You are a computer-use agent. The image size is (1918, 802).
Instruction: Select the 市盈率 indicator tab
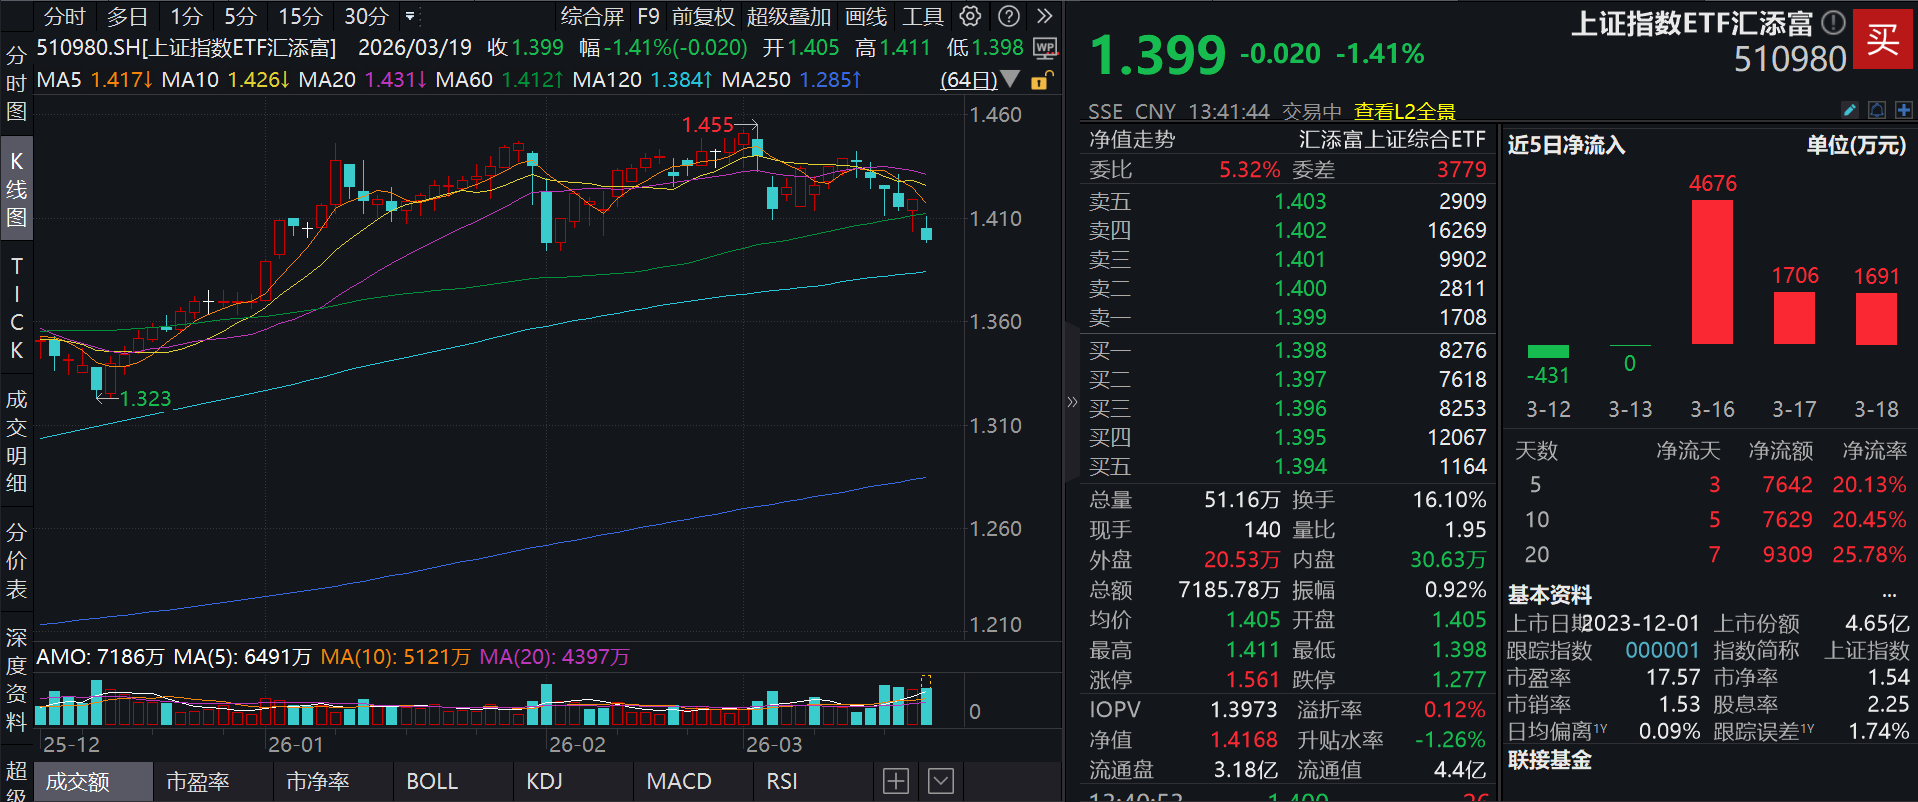click(x=212, y=781)
